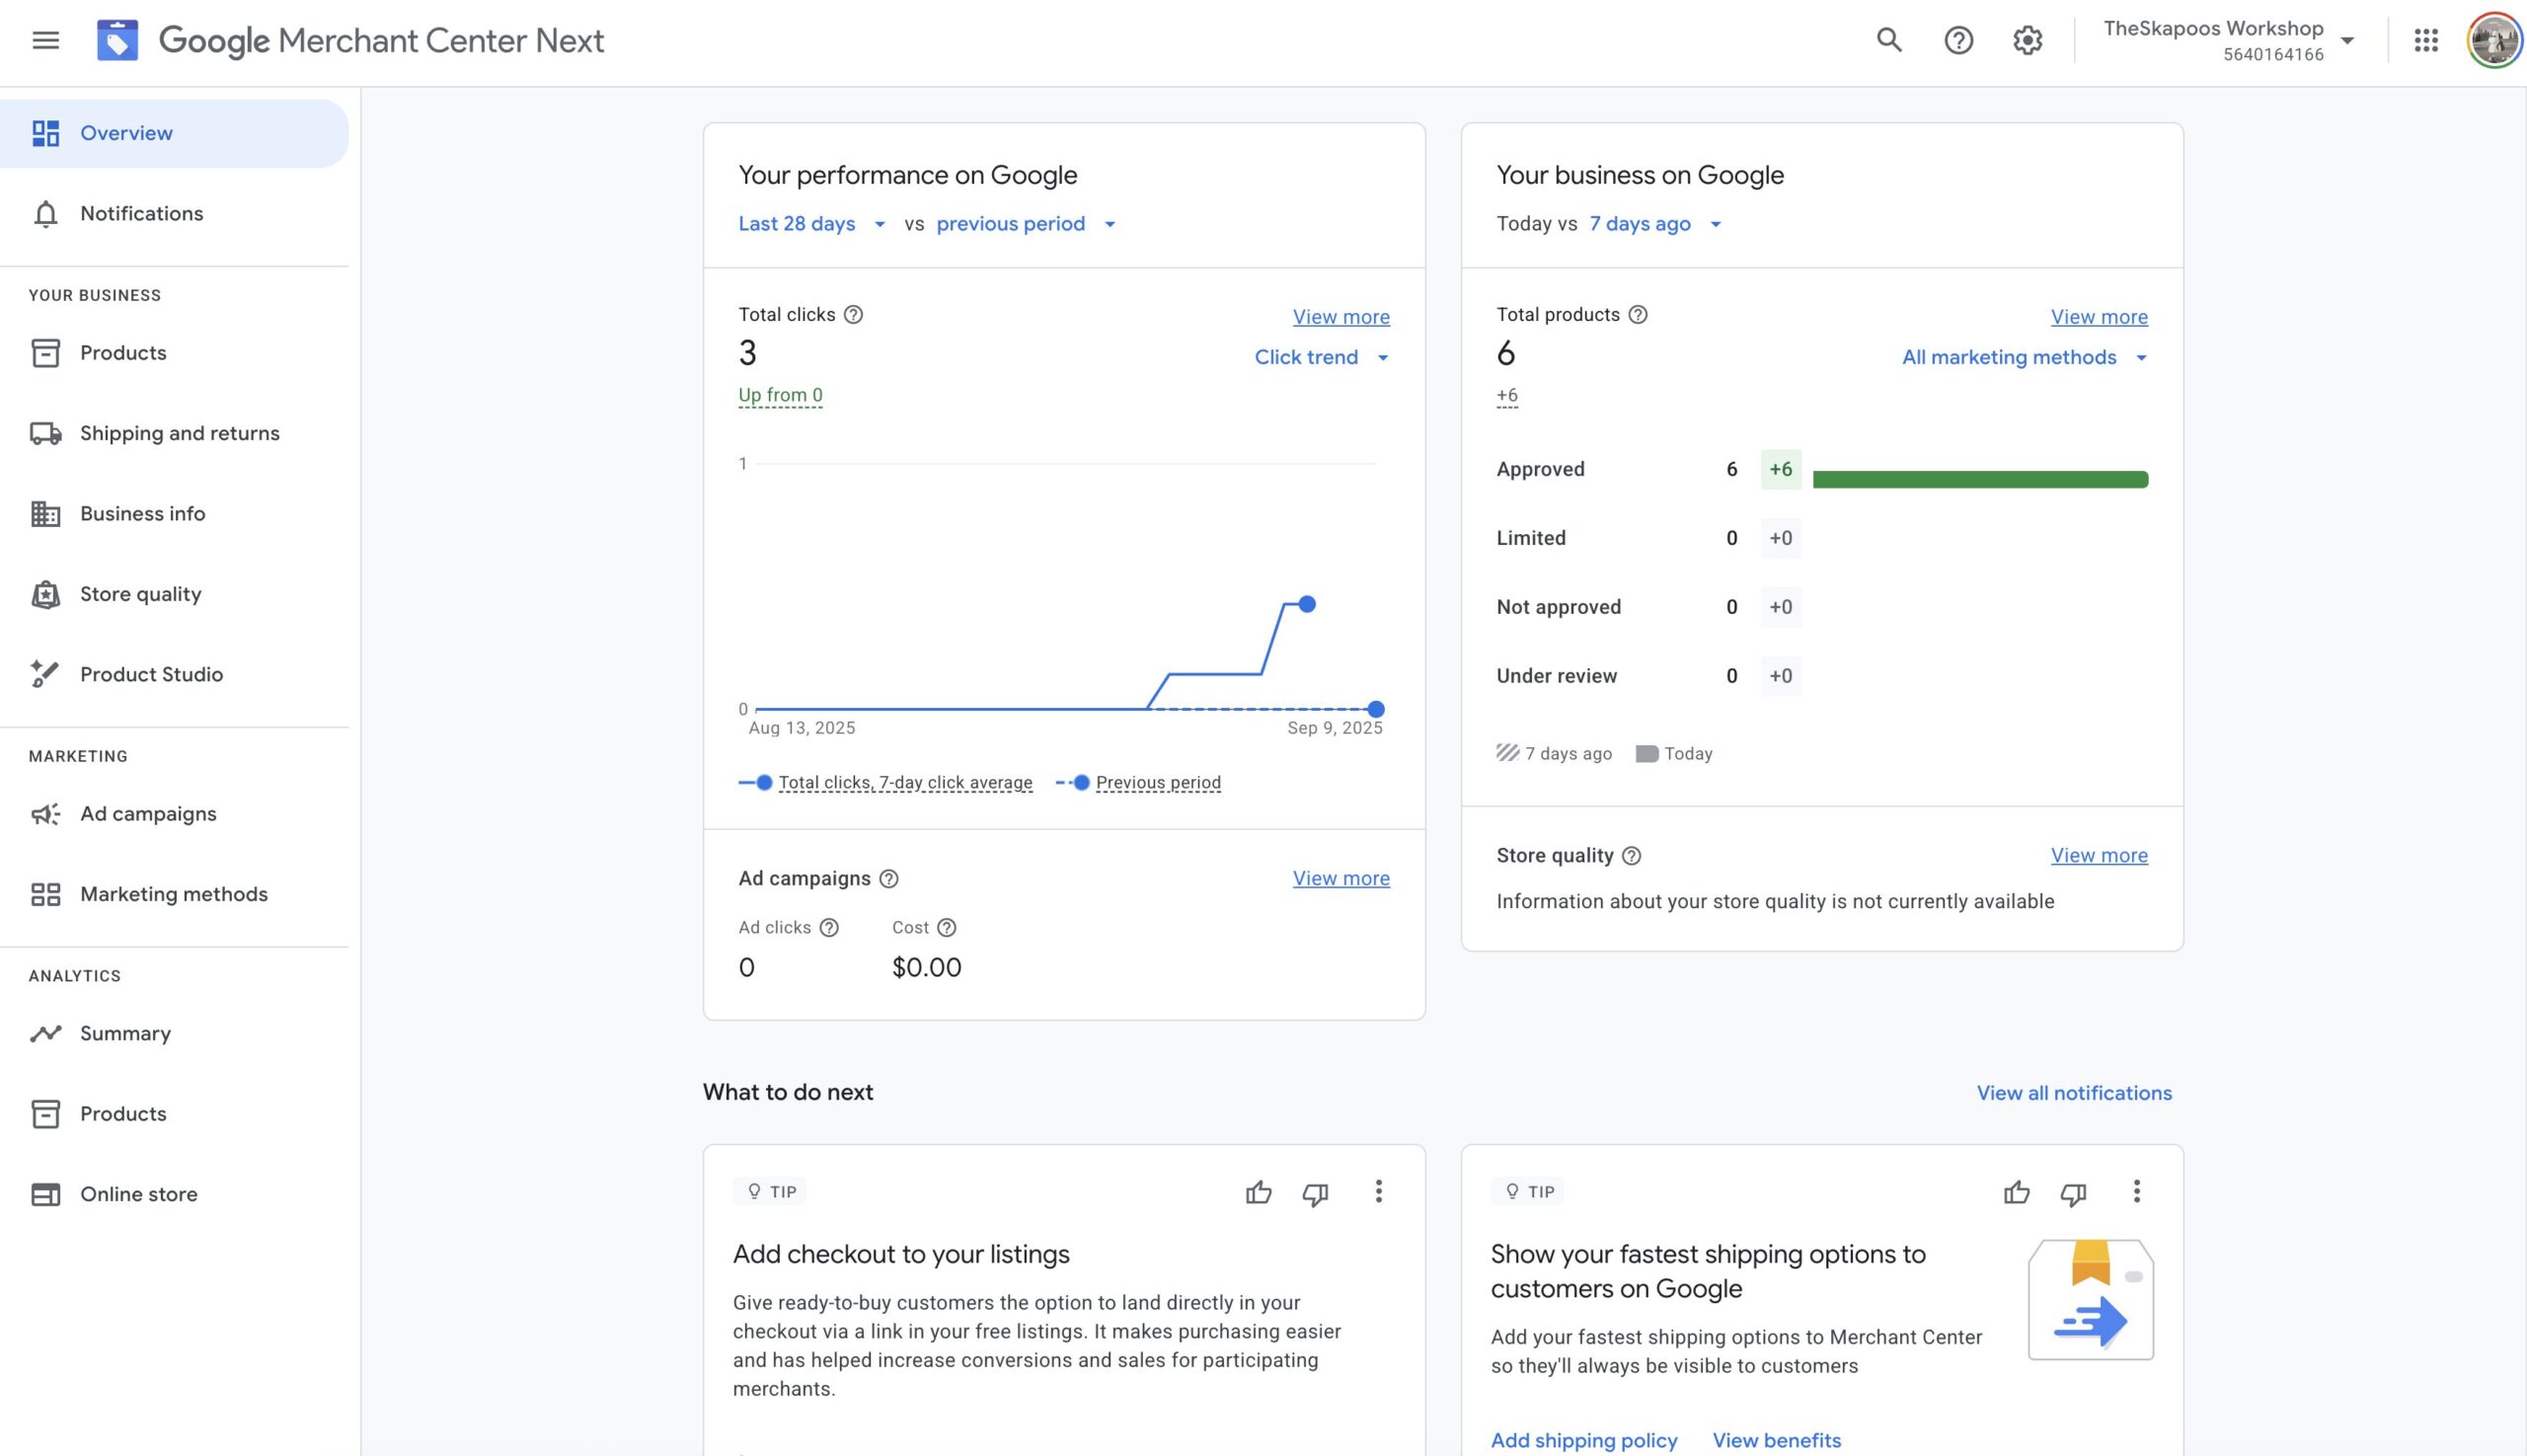Open the Google apps grid
Screen dimensions: 2527x1456
tap(2425, 40)
